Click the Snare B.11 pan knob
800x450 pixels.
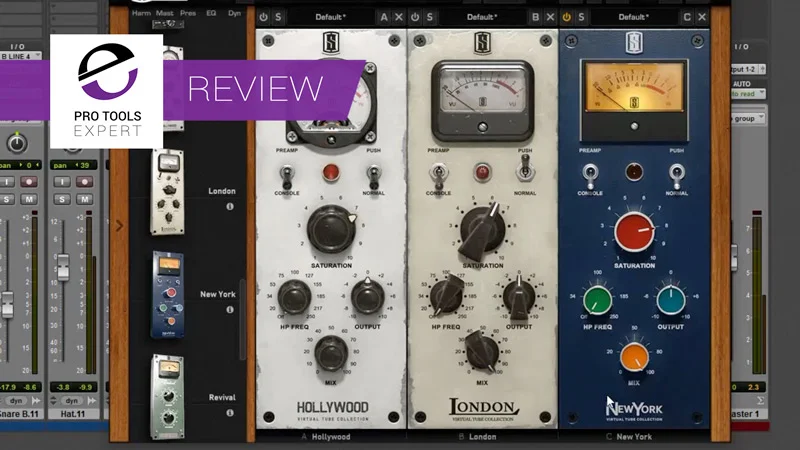(17, 143)
